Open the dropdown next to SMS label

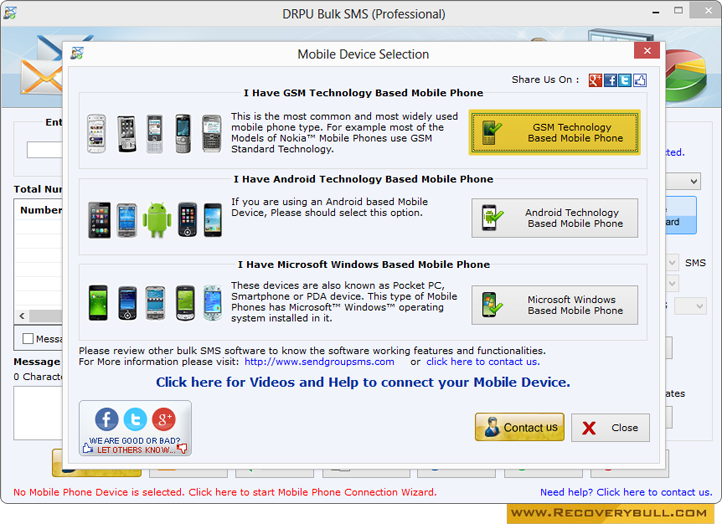tap(672, 263)
